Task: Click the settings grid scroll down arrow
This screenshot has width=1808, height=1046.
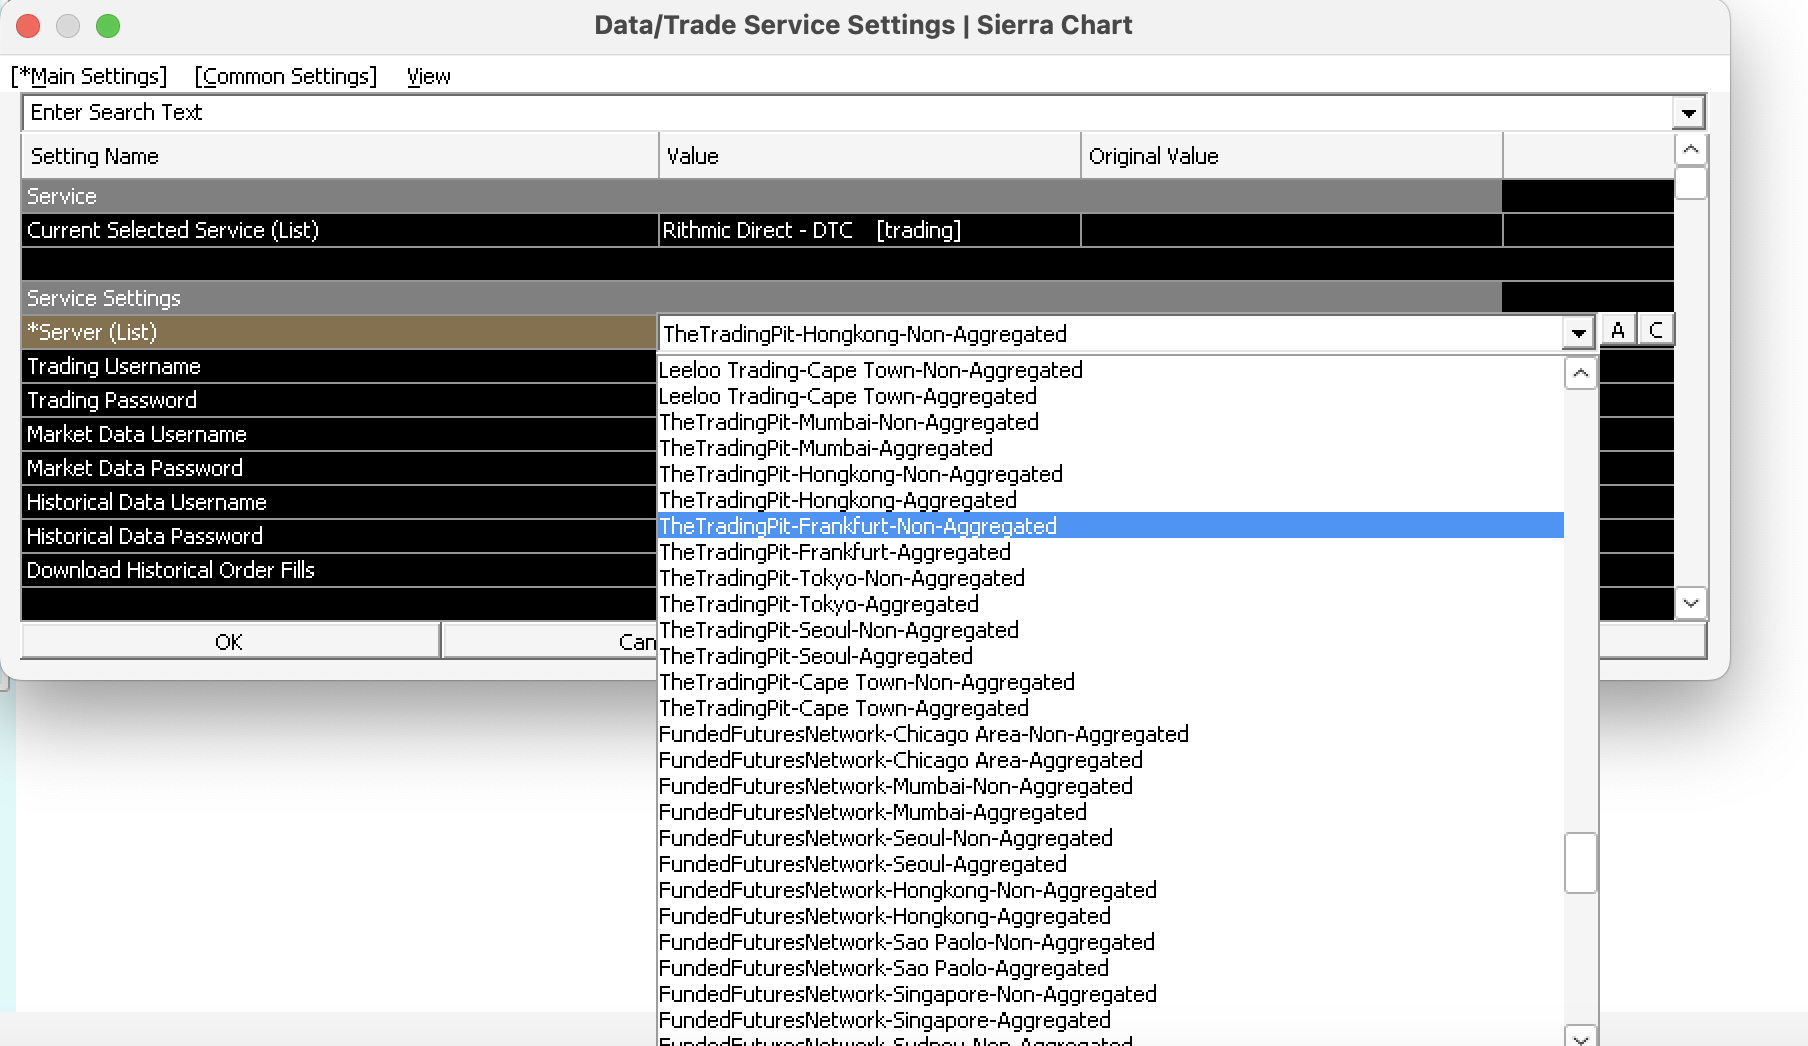Action: pos(1690,603)
